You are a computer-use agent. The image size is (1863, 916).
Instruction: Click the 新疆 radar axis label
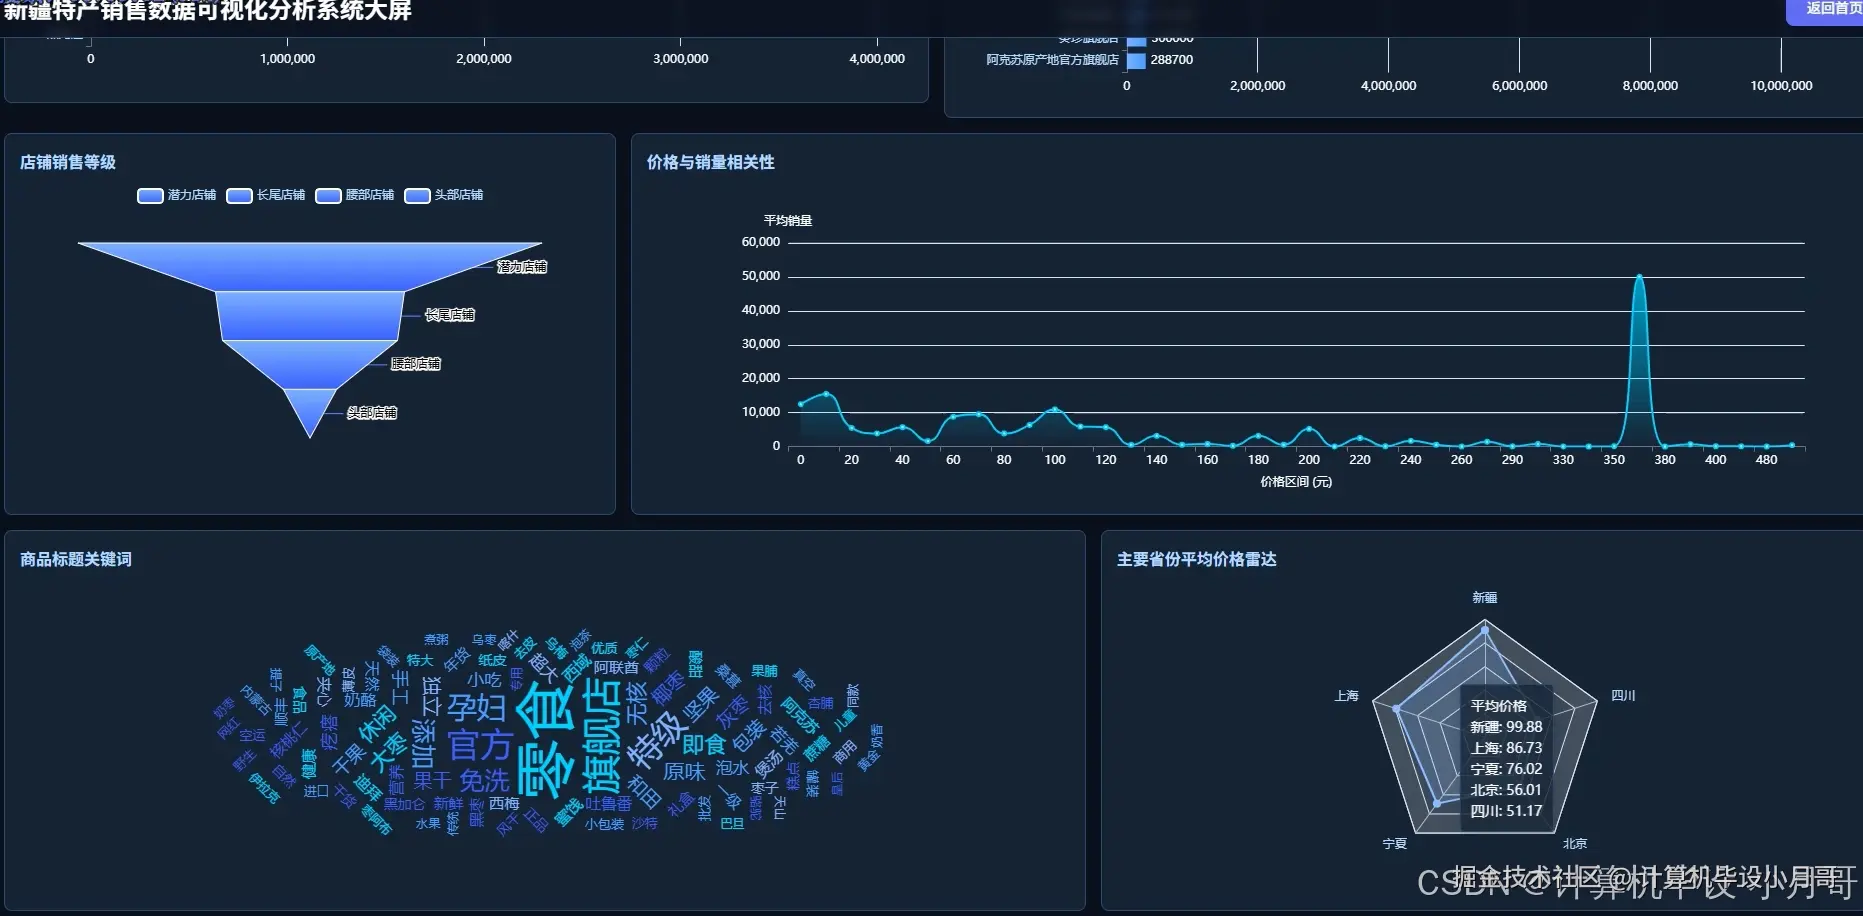(x=1484, y=597)
